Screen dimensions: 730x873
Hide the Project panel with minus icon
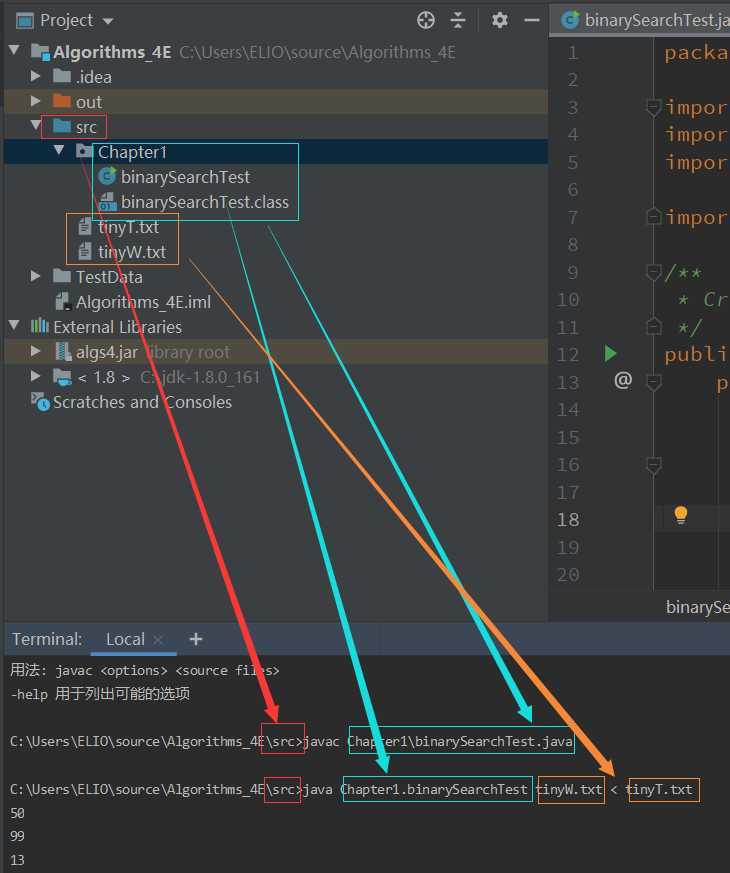coord(532,21)
